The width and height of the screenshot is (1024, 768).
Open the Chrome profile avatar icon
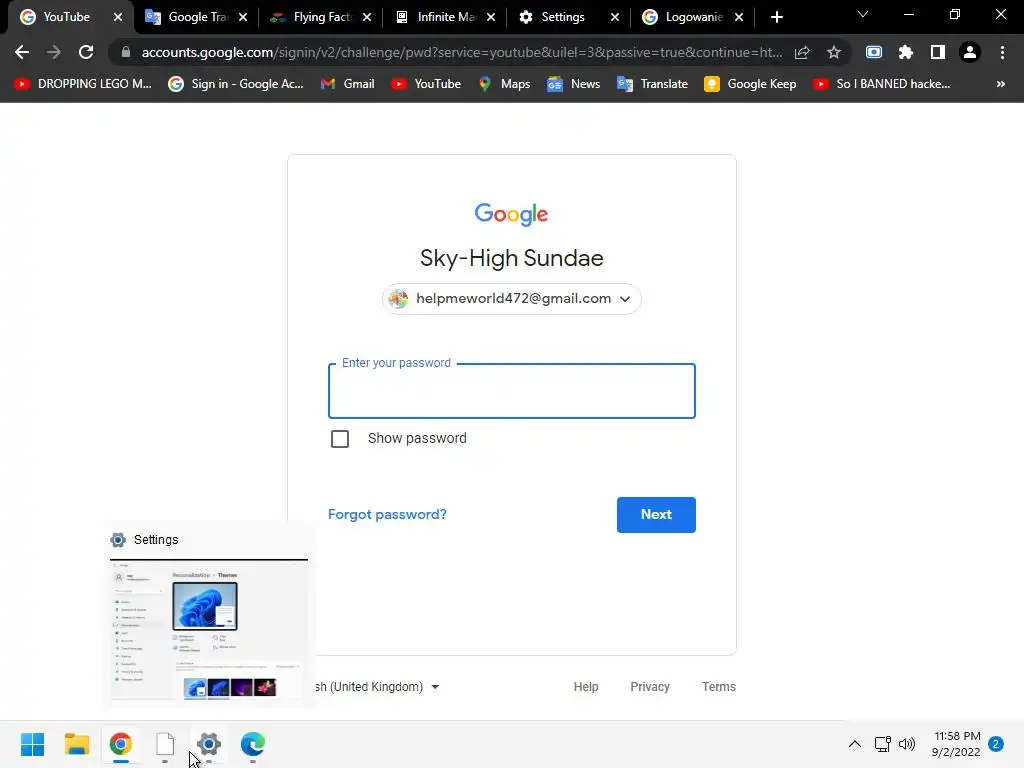click(x=970, y=52)
